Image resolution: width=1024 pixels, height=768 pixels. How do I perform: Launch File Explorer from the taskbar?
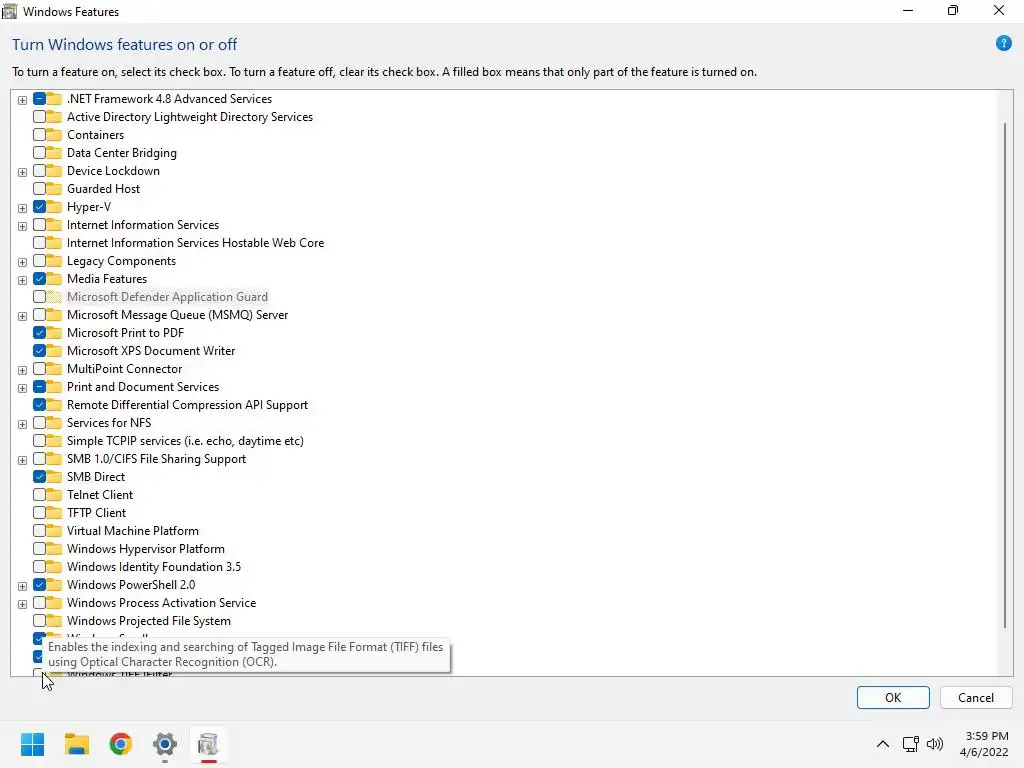coord(76,744)
